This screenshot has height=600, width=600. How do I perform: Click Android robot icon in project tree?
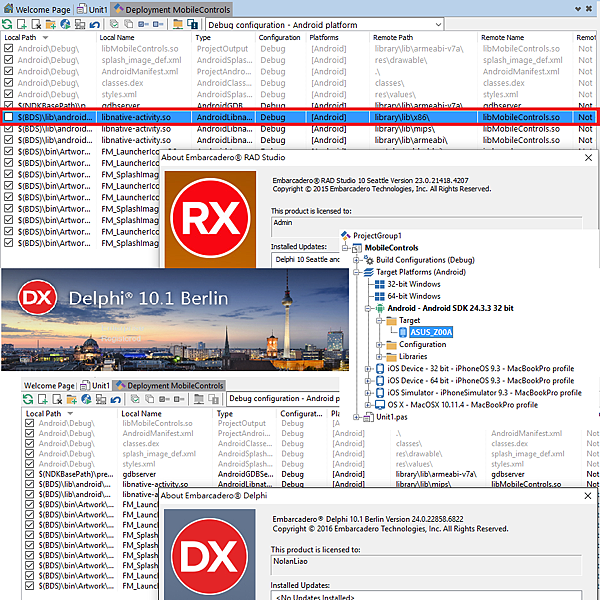pos(380,308)
